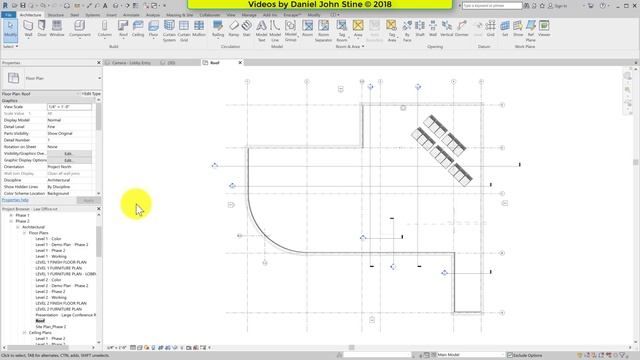Choose the Curtain System tool
Viewport: 640px width, 360px height.
pos(169,31)
